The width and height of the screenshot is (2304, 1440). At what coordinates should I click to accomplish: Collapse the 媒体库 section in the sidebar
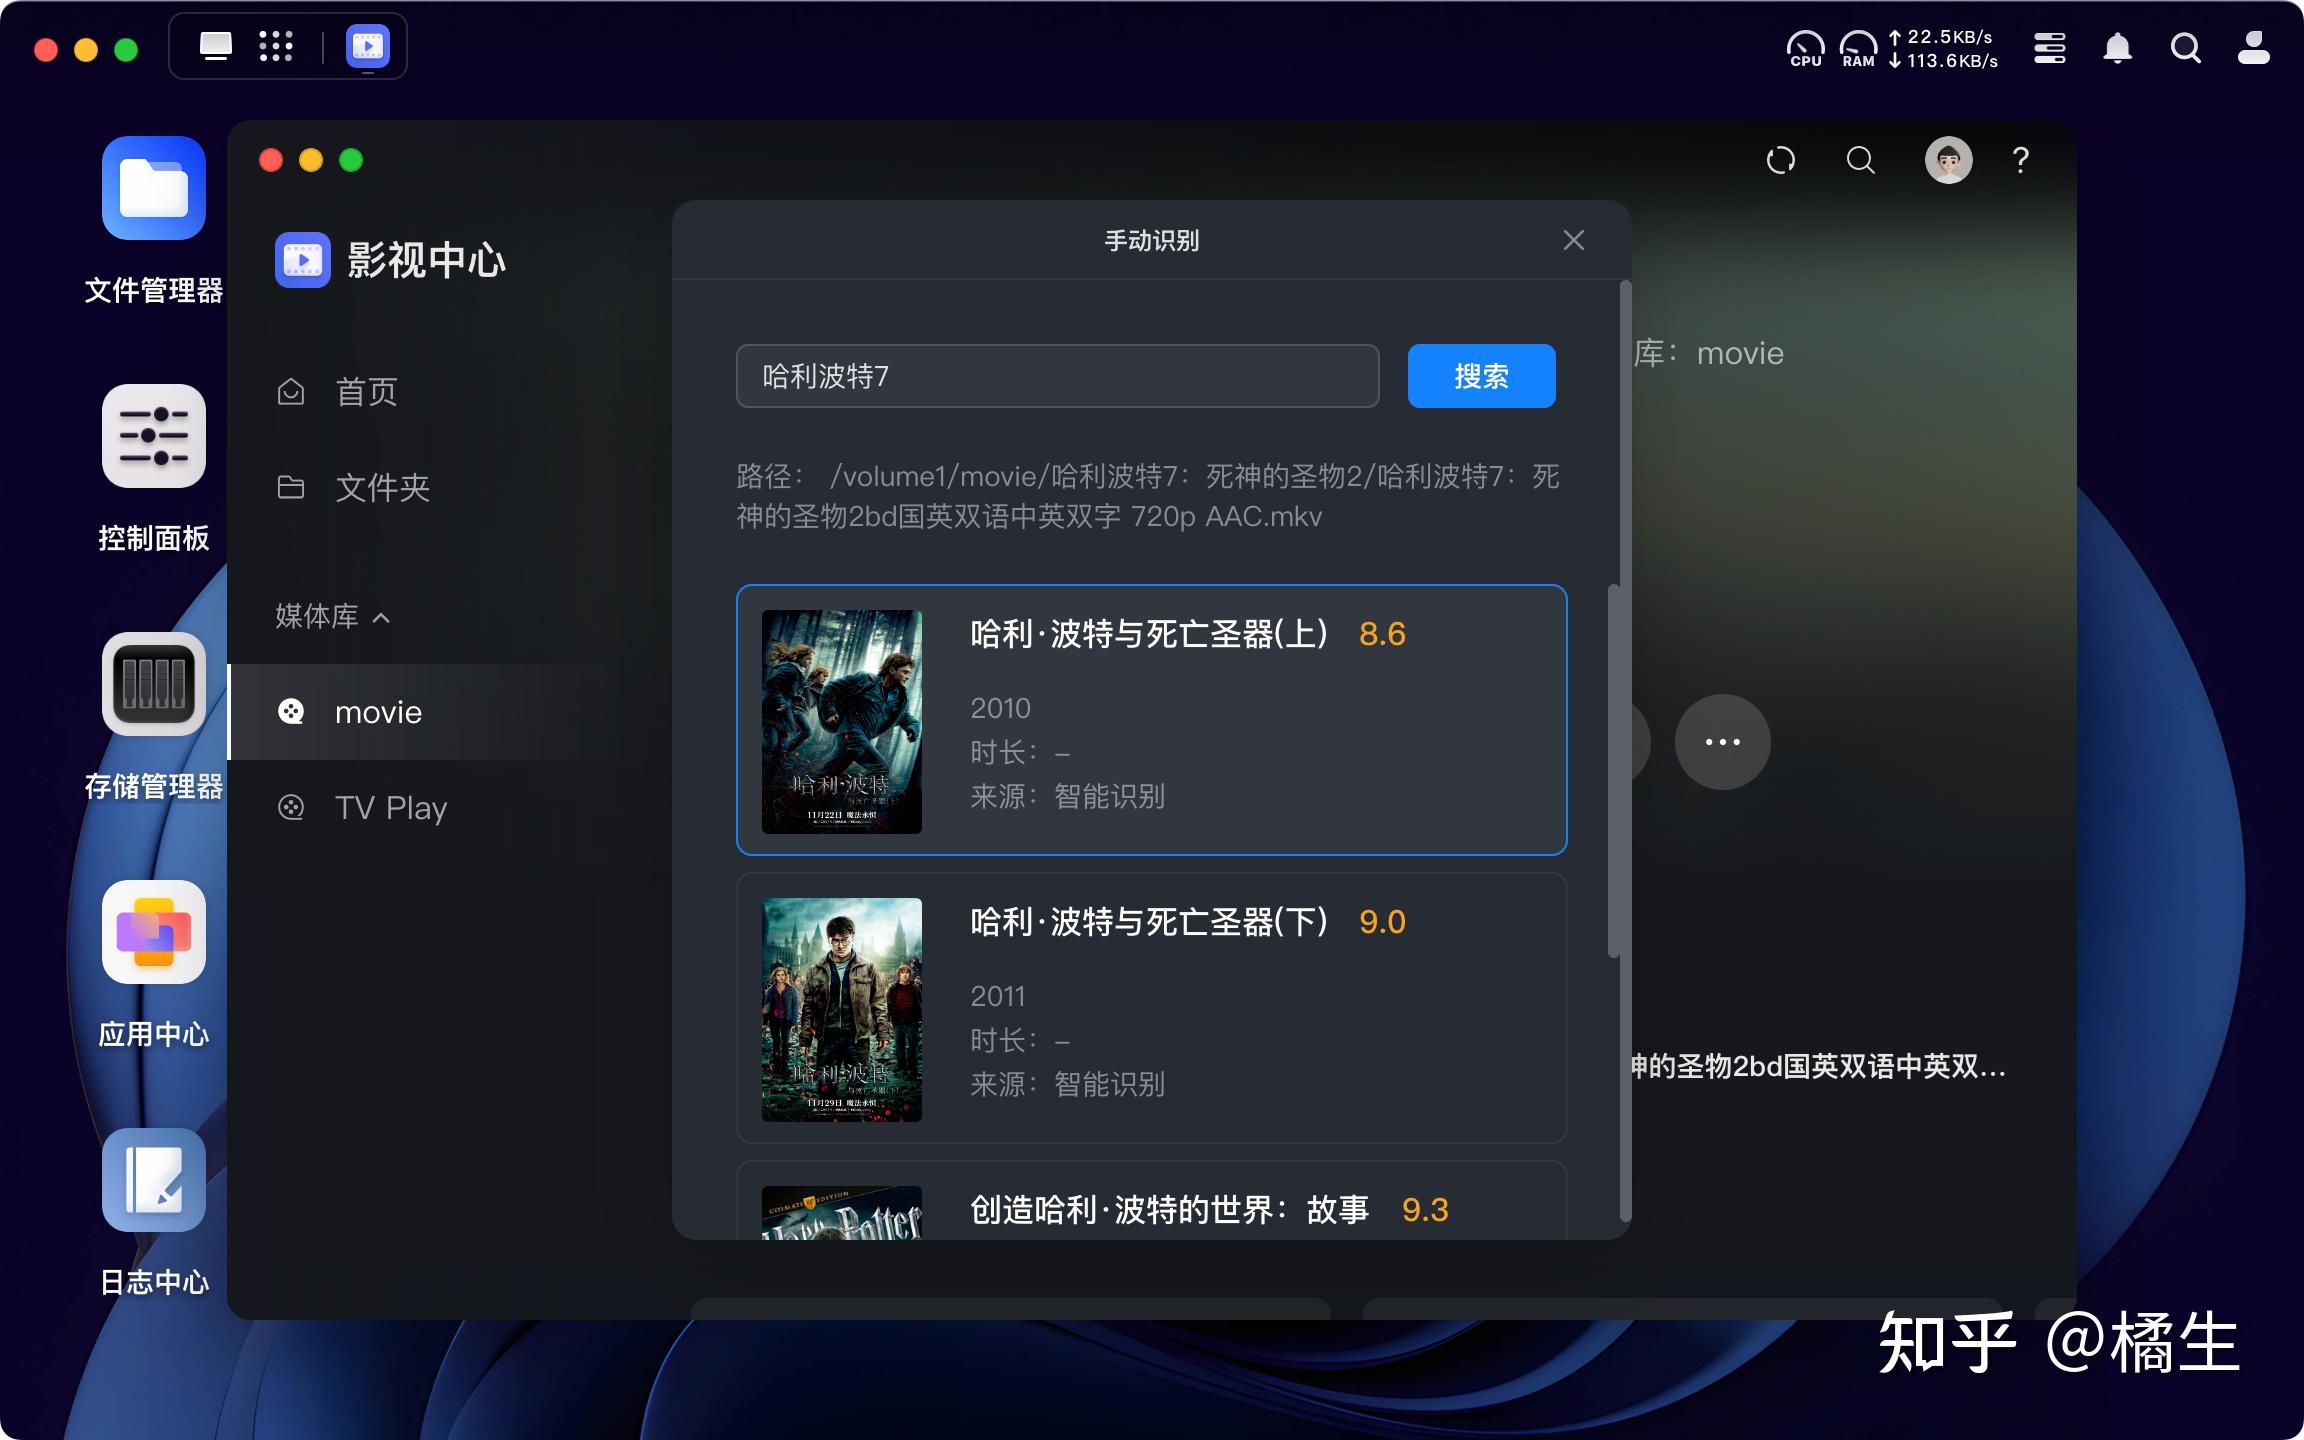click(x=383, y=618)
